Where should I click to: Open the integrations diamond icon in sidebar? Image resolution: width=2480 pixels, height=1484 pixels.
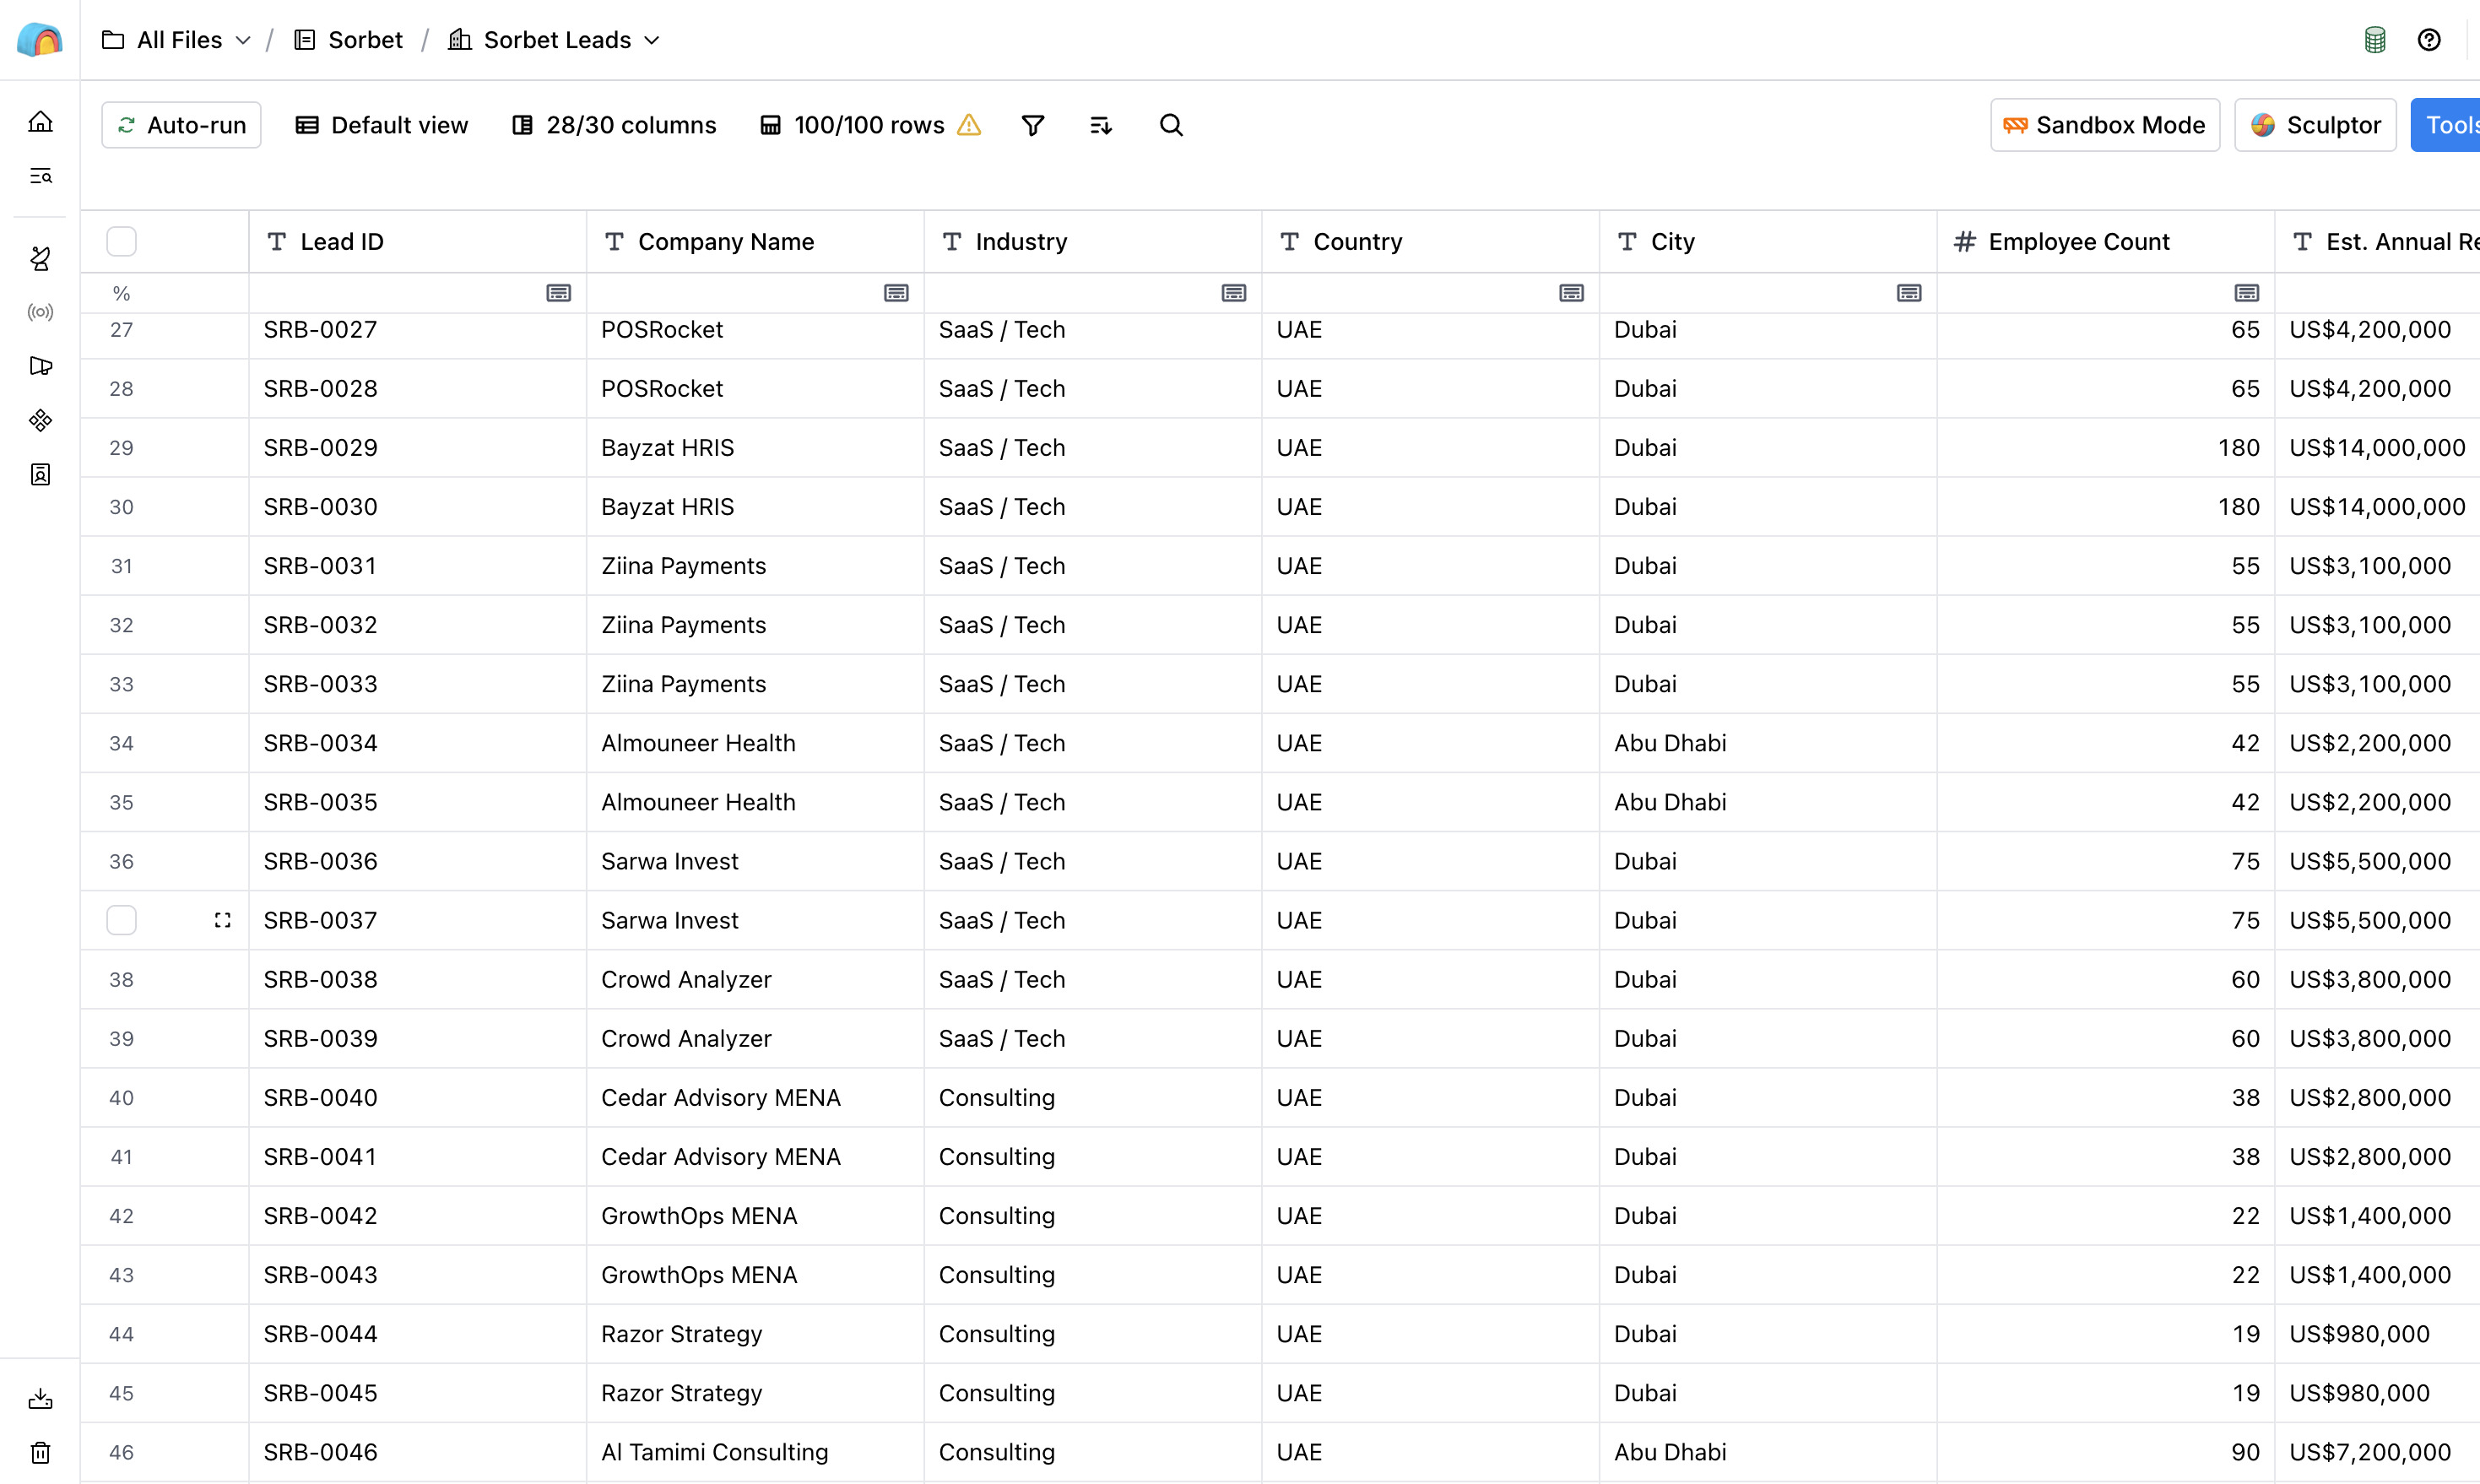(40, 420)
